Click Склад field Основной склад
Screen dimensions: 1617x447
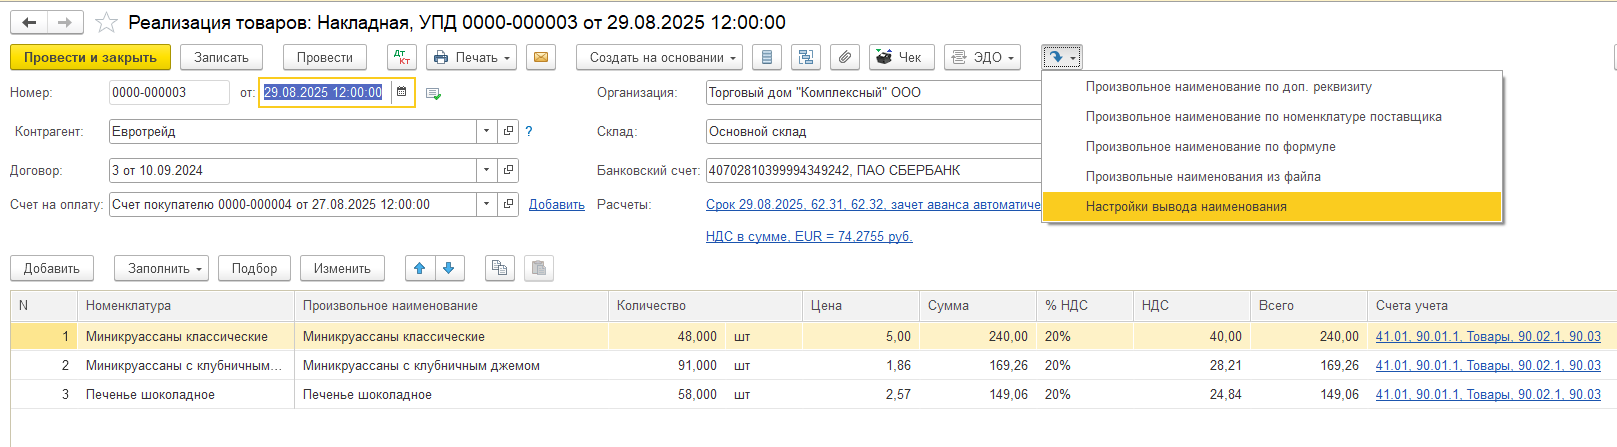click(x=873, y=131)
